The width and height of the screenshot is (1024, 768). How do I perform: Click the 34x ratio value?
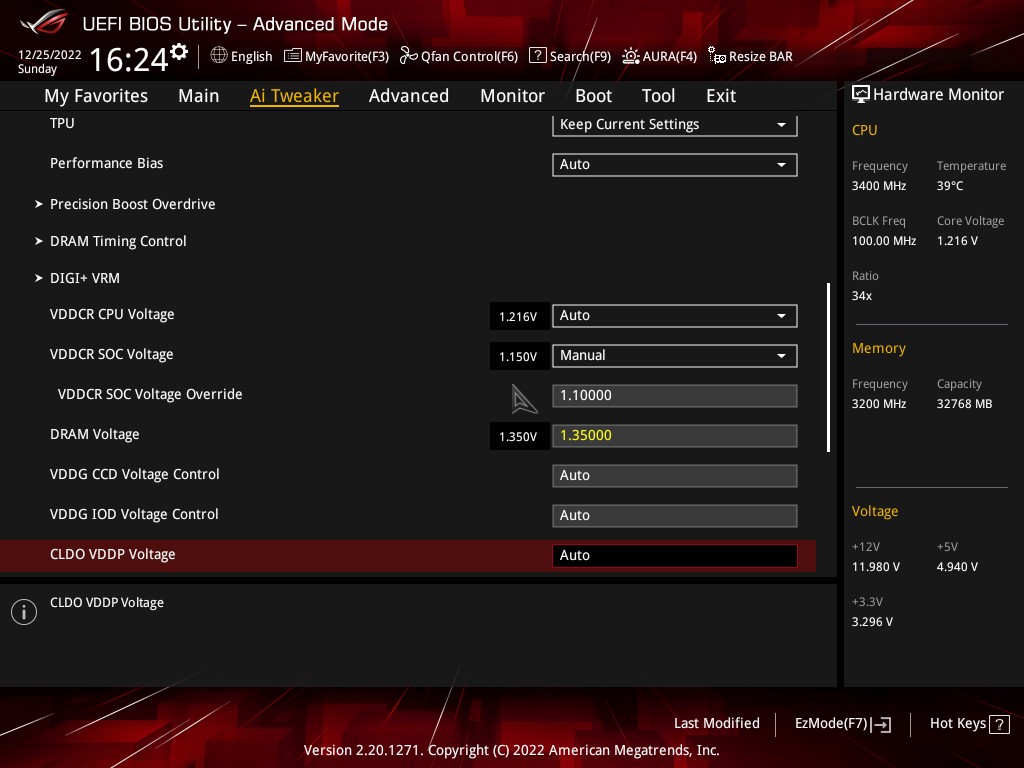[861, 296]
